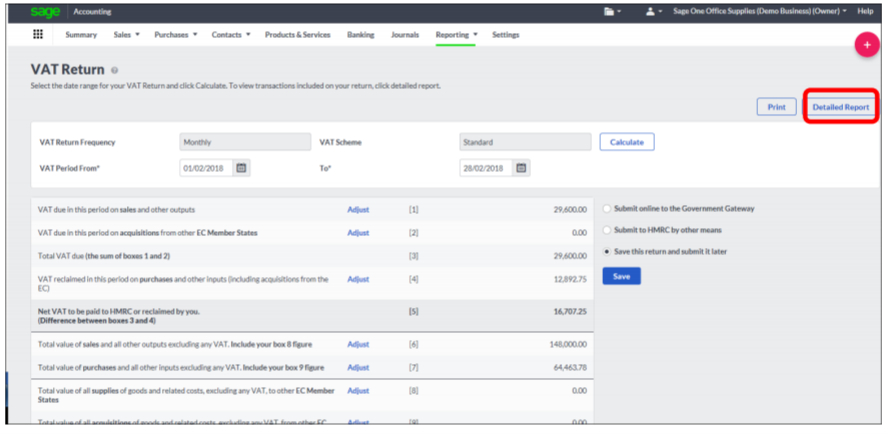Expand the Contacts menu
This screenshot has width=888, height=434.
point(231,35)
